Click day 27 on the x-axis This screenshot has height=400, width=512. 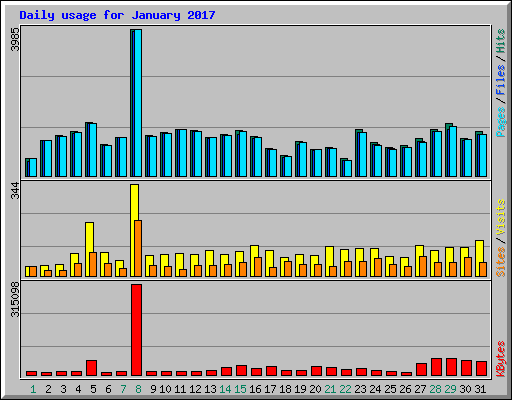coord(420,389)
